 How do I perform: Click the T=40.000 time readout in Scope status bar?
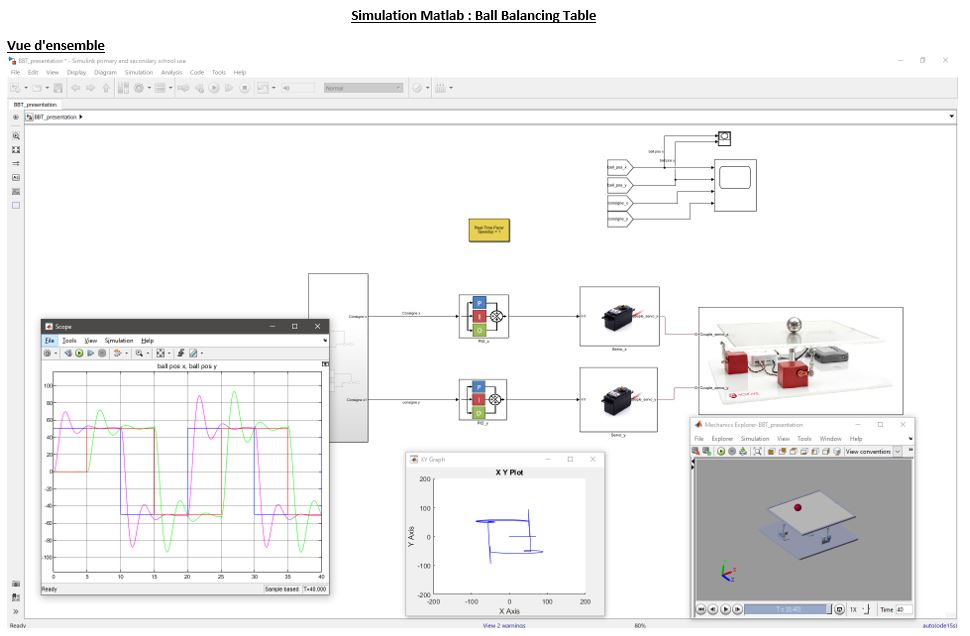(x=314, y=589)
